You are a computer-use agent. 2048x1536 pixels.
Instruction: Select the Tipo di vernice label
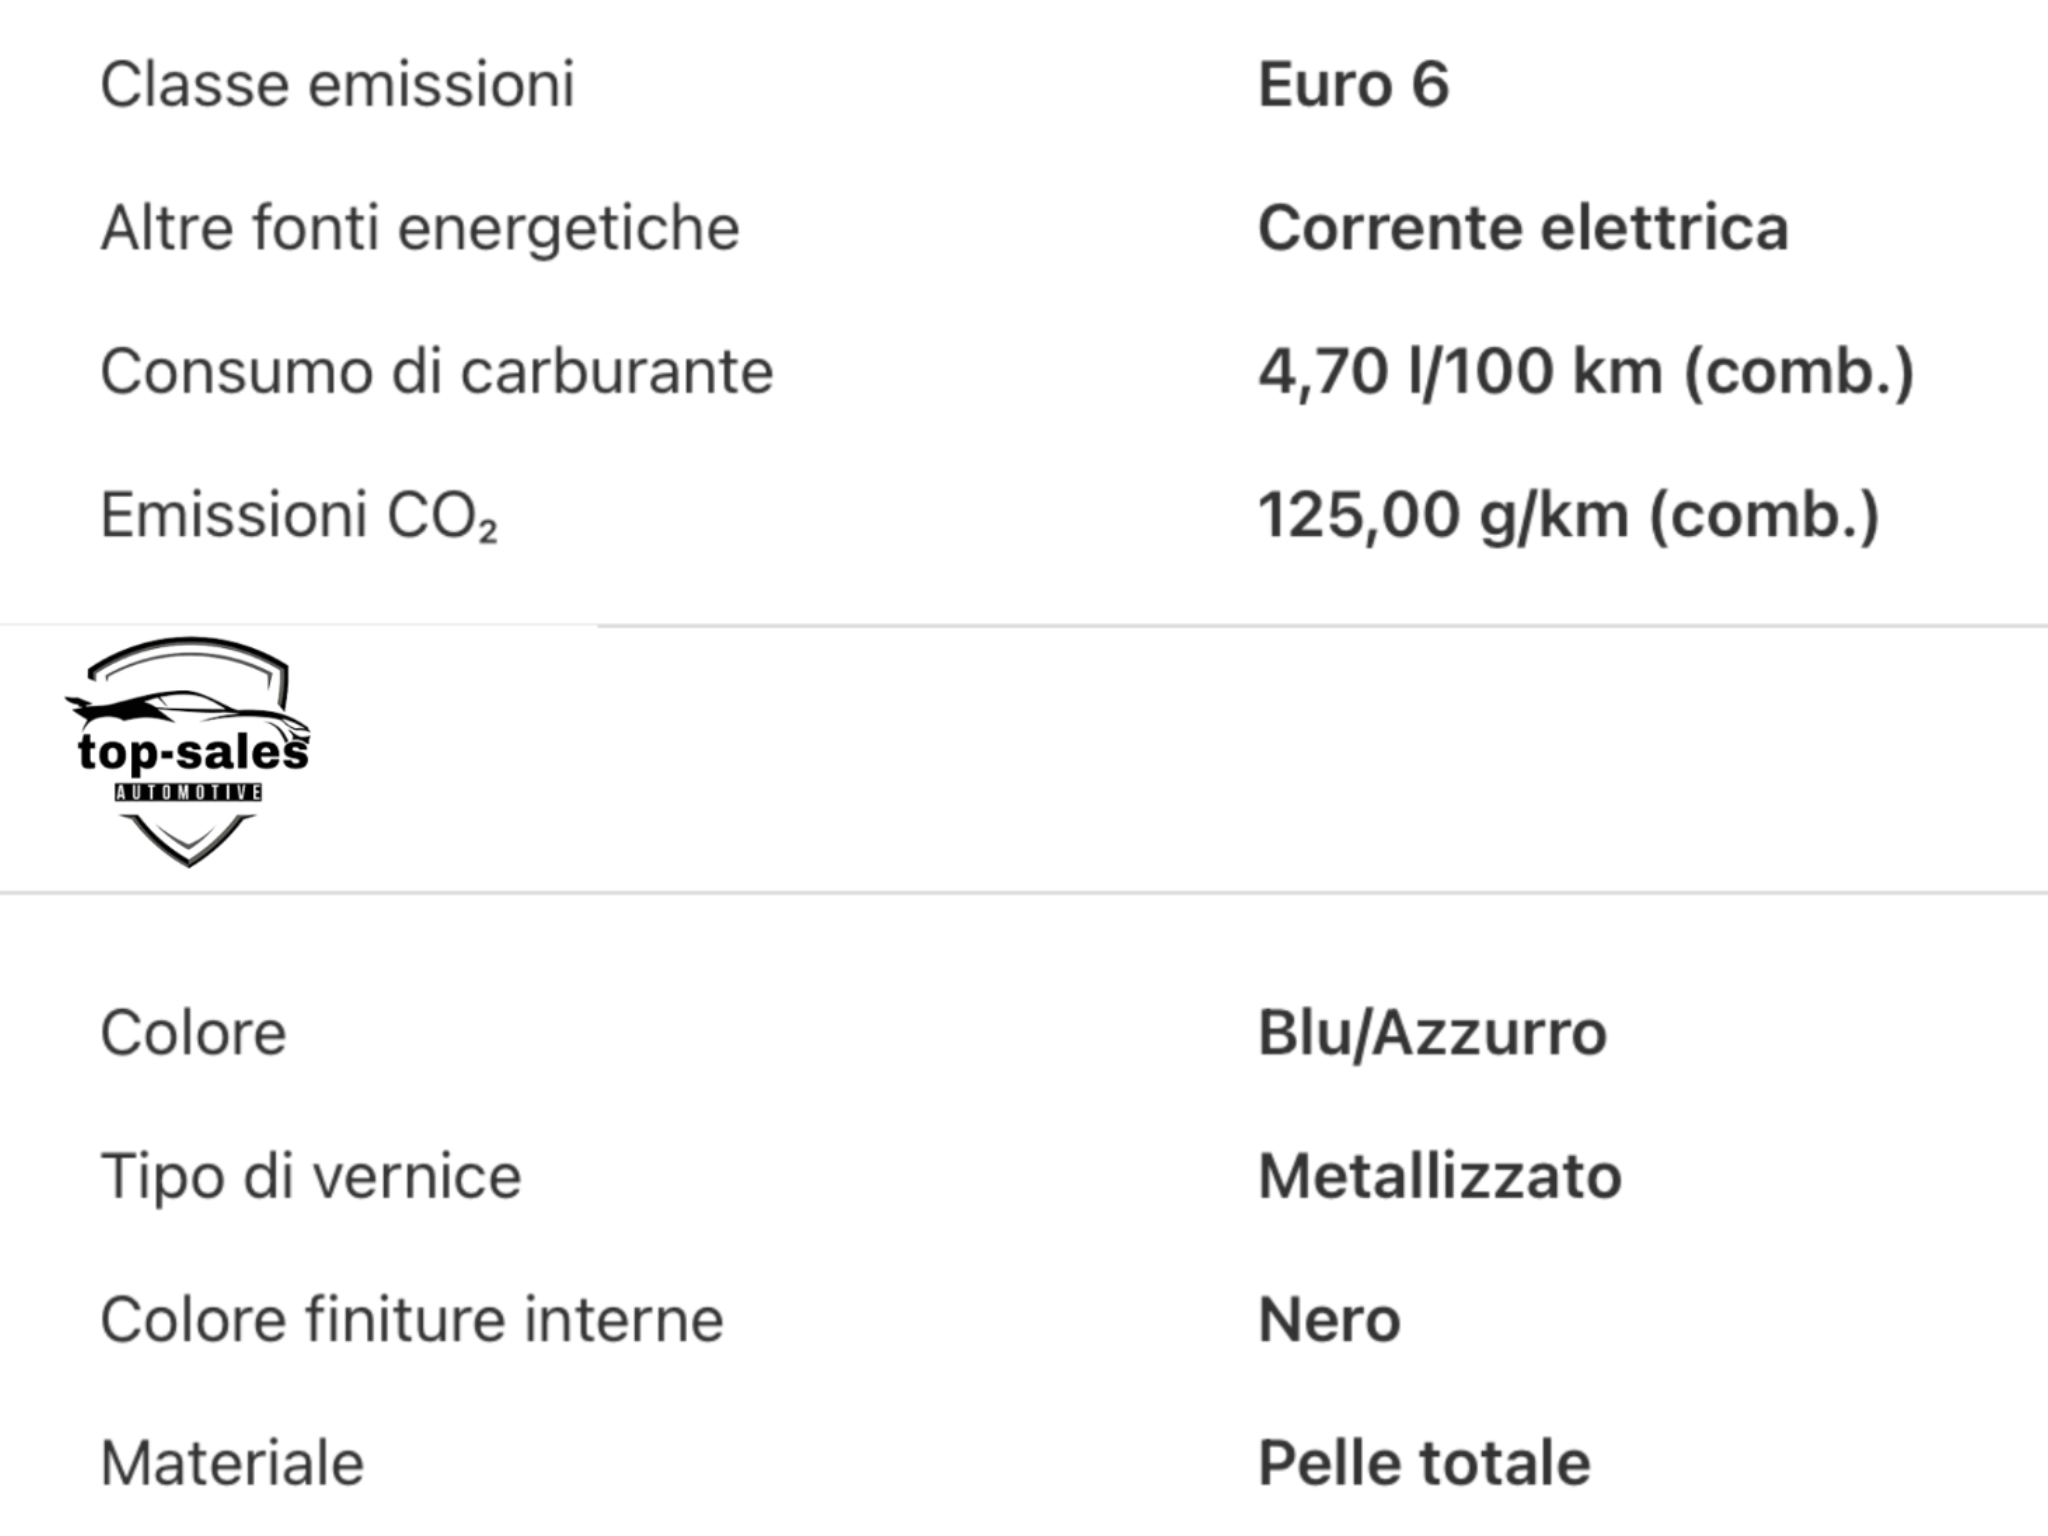311,1176
